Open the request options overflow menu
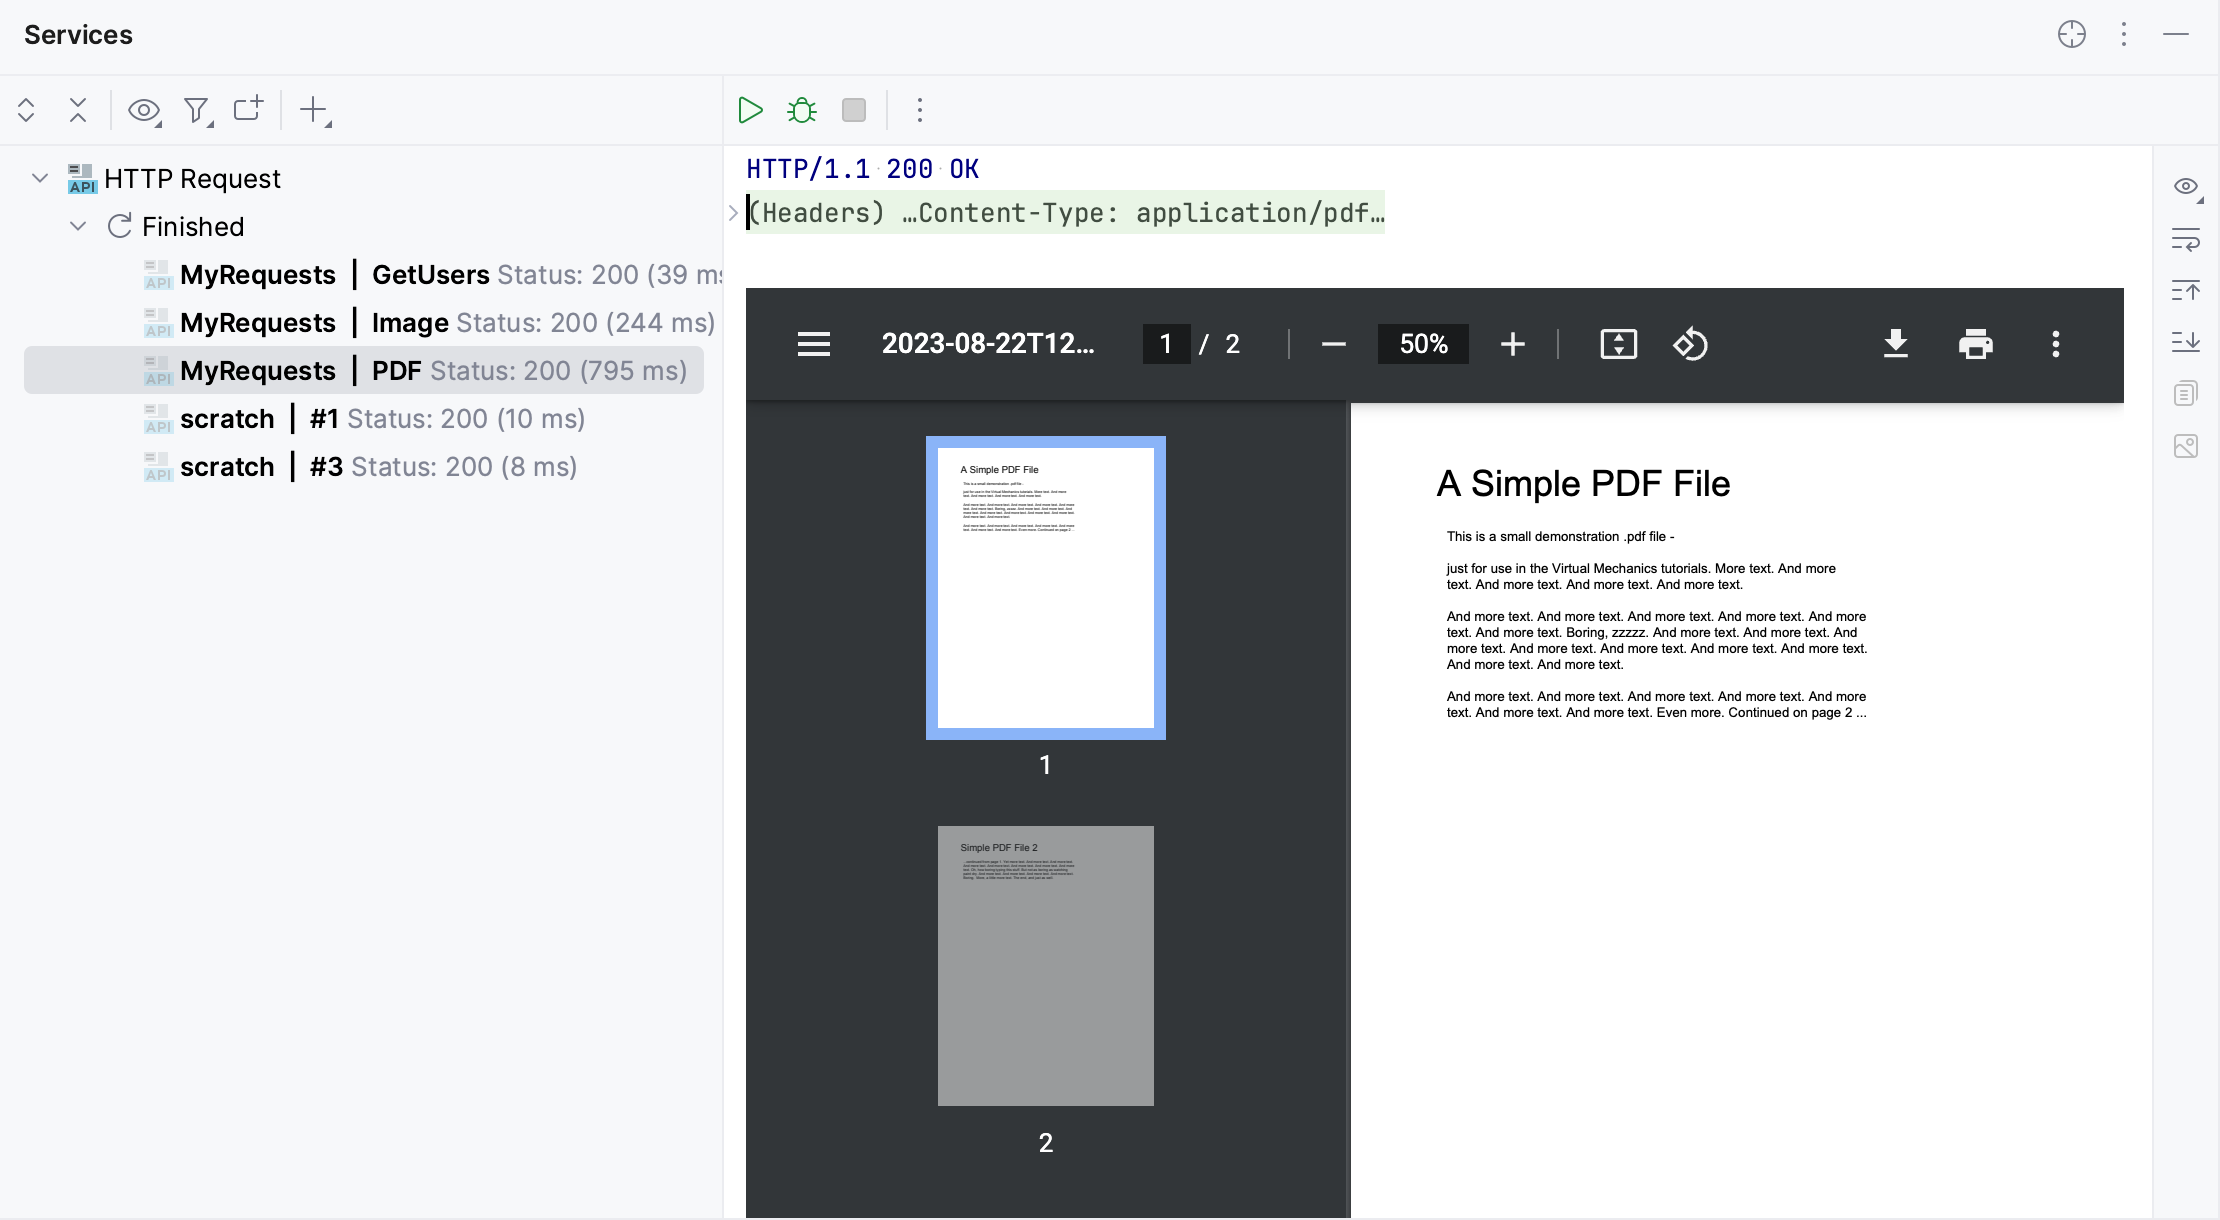 (918, 110)
